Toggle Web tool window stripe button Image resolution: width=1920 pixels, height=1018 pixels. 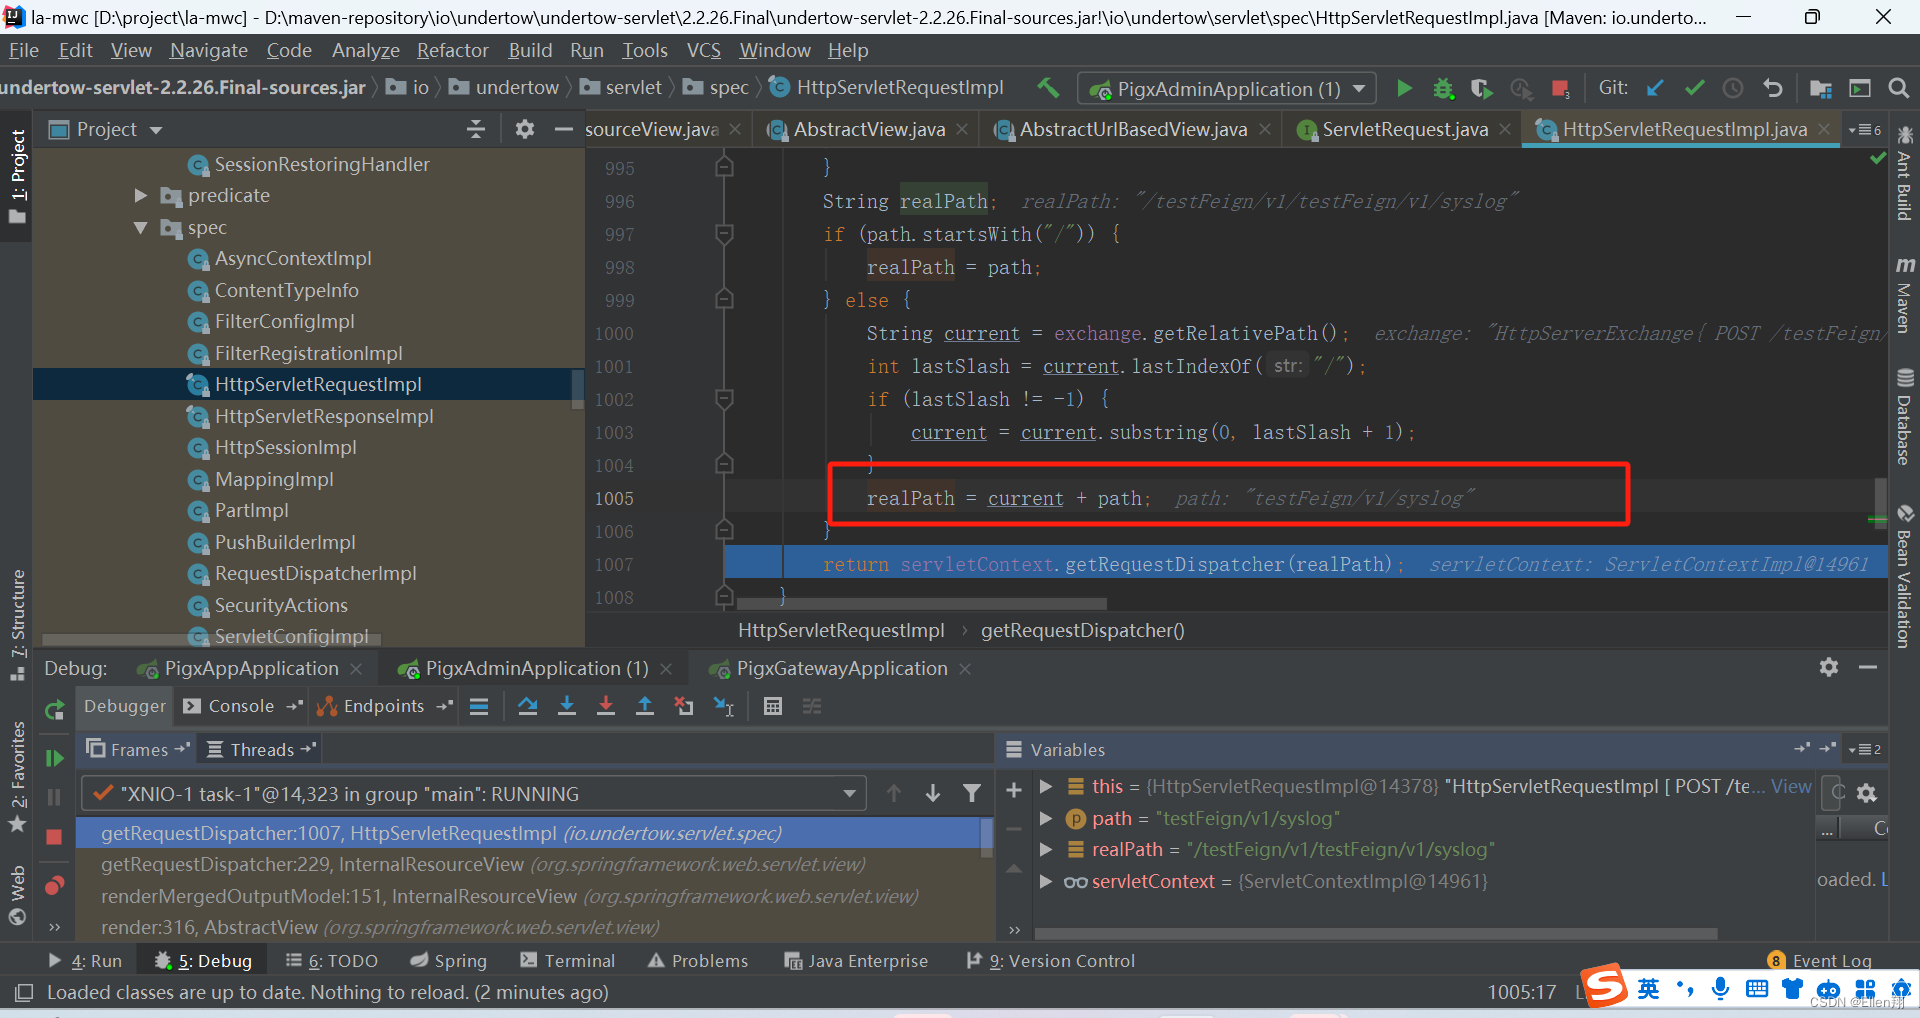pyautogui.click(x=17, y=897)
